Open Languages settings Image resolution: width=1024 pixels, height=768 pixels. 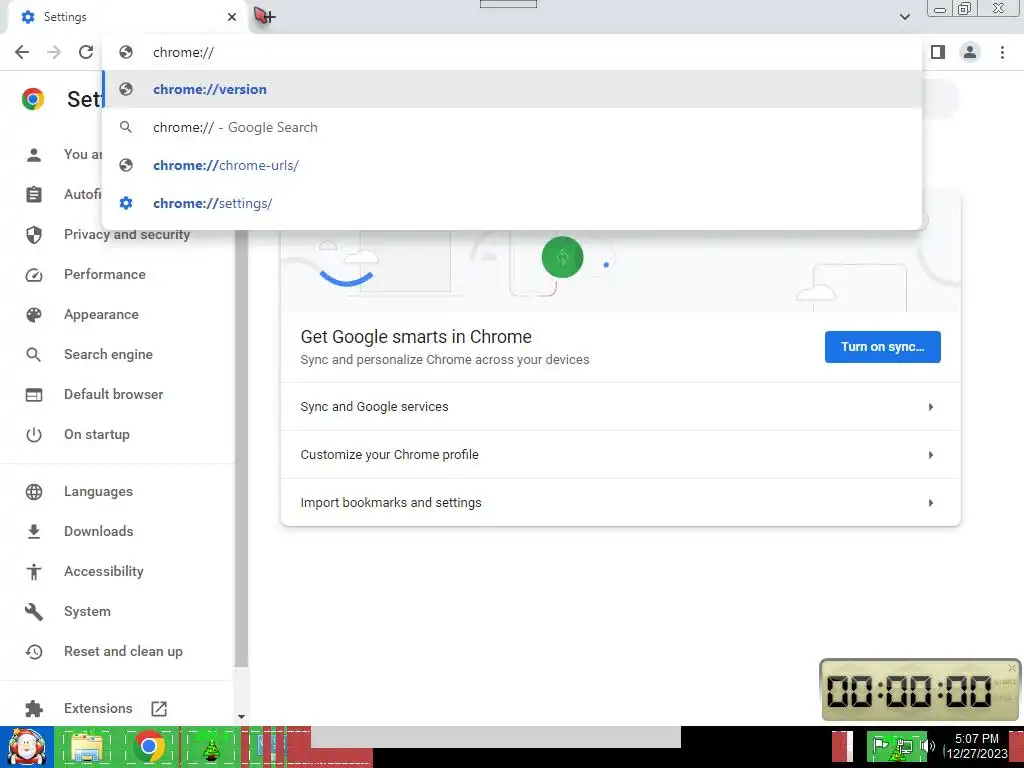pos(98,491)
